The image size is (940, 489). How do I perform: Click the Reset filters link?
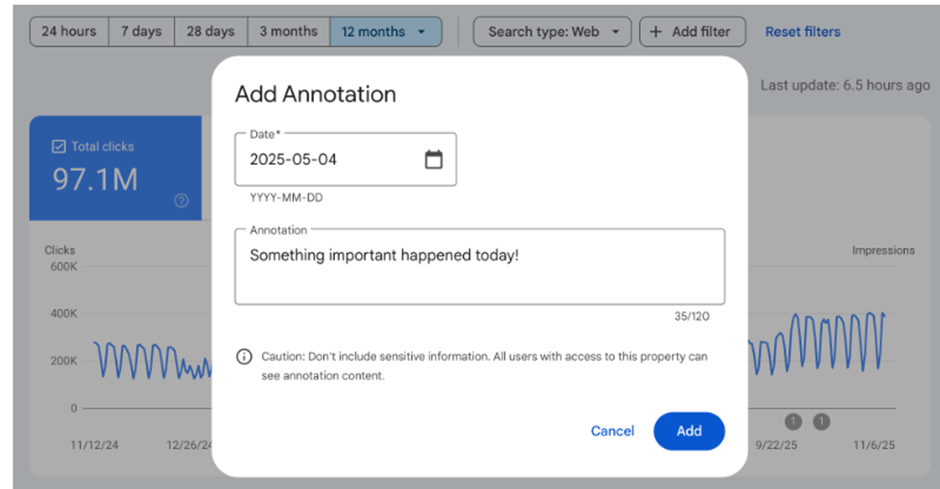(802, 32)
